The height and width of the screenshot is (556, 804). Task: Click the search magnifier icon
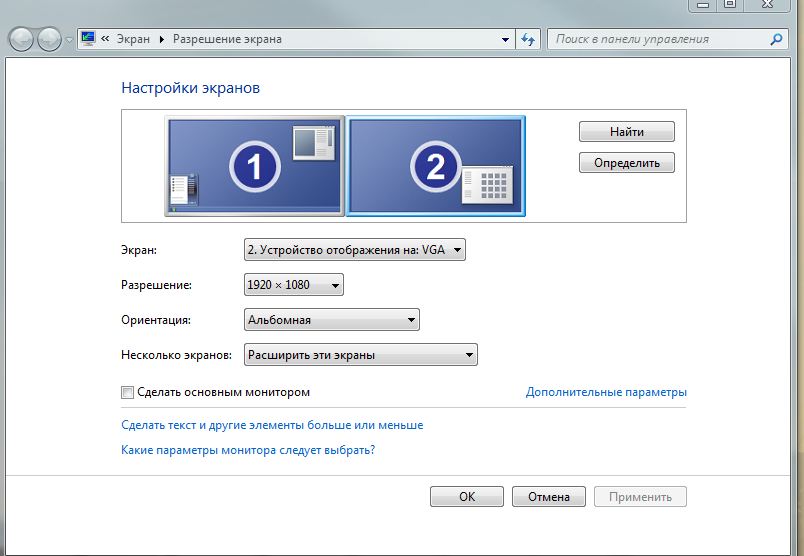(776, 40)
